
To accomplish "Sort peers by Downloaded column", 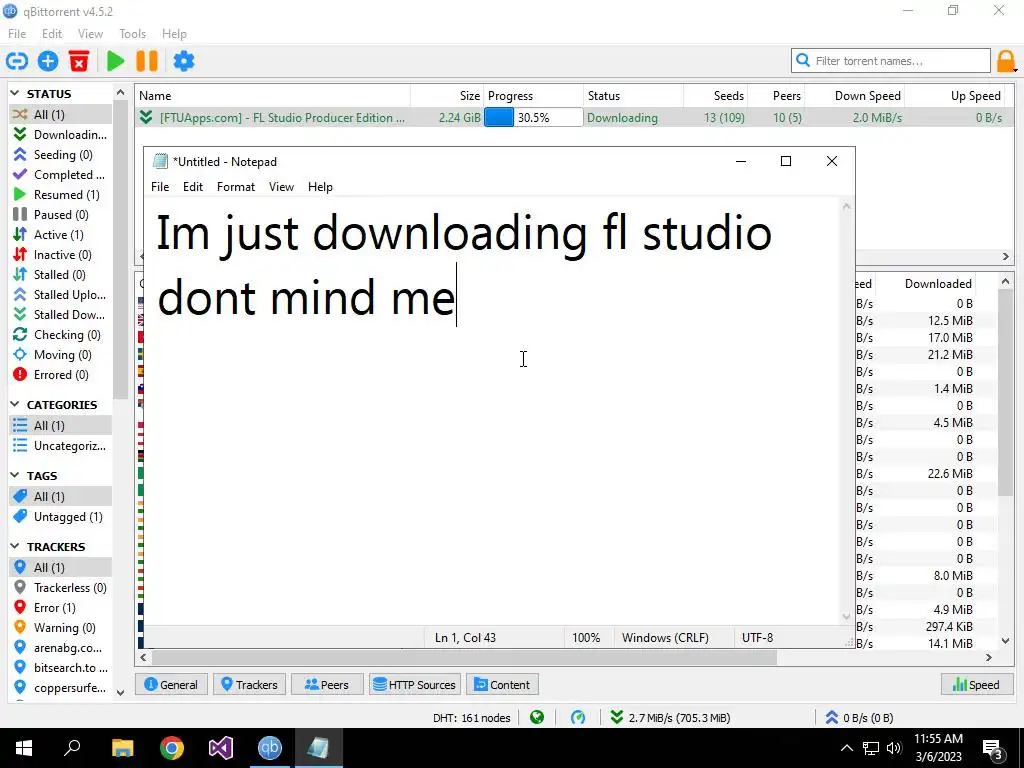I will click(x=925, y=283).
